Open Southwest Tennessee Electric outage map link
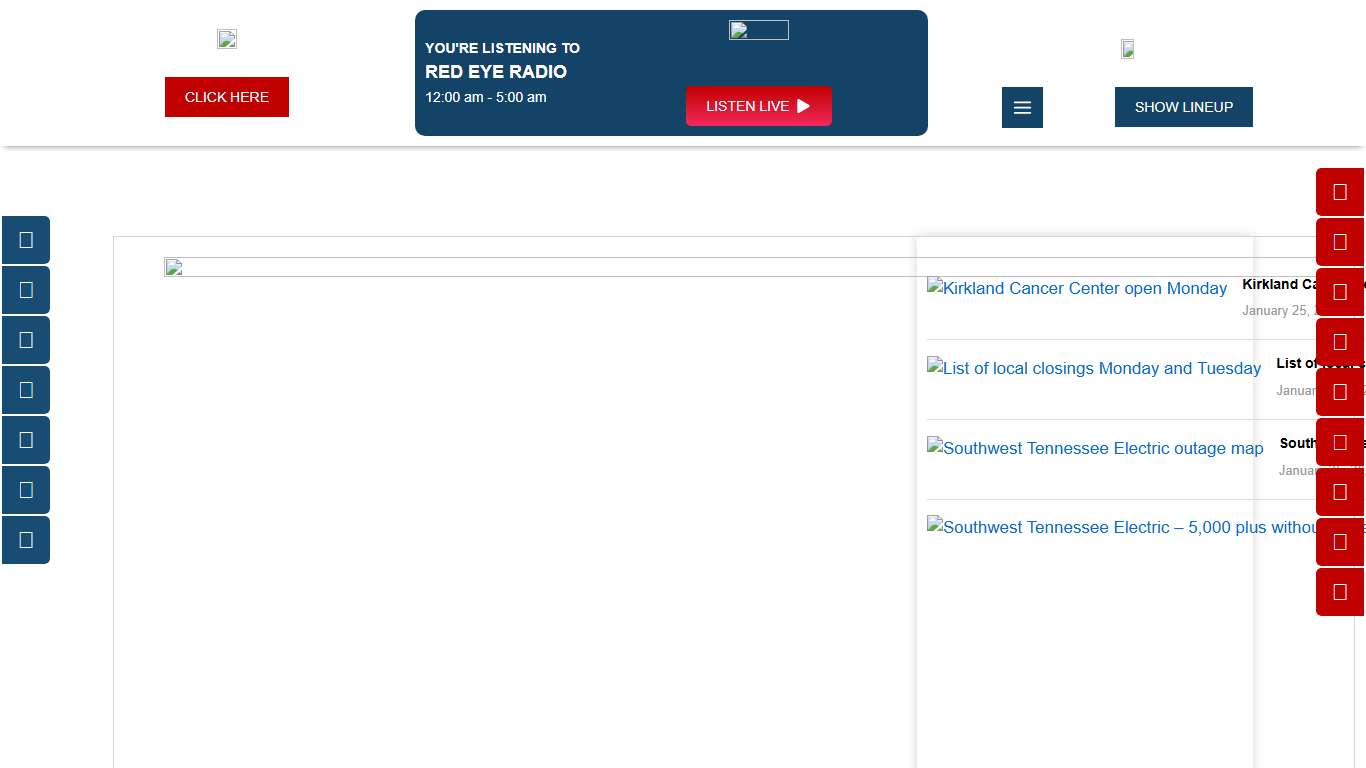The height and width of the screenshot is (768, 1366). tap(1095, 448)
